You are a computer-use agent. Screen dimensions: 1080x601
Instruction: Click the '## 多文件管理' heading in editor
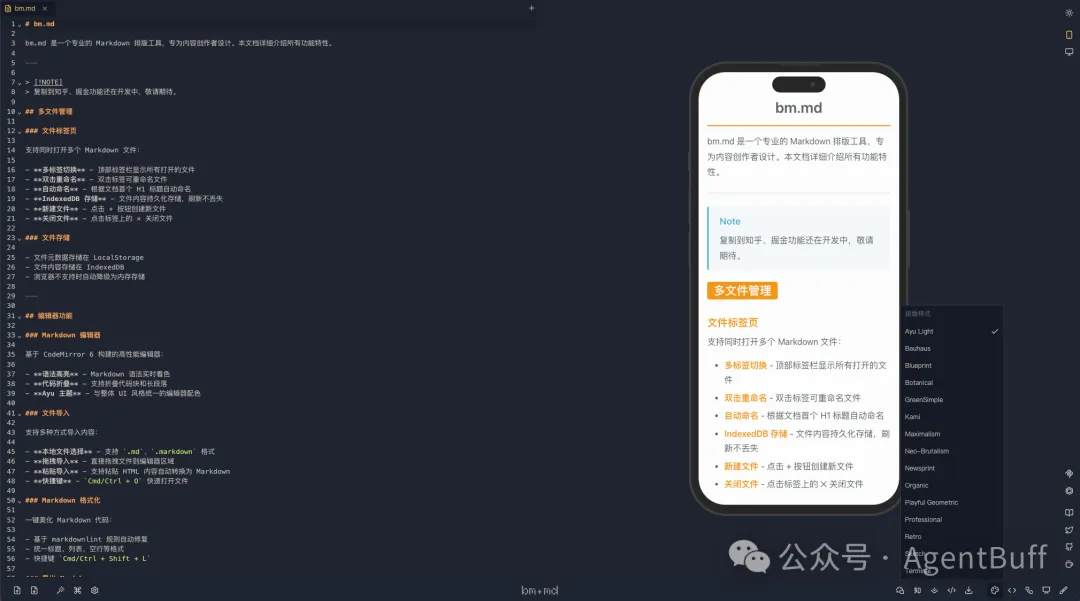pyautogui.click(x=49, y=112)
